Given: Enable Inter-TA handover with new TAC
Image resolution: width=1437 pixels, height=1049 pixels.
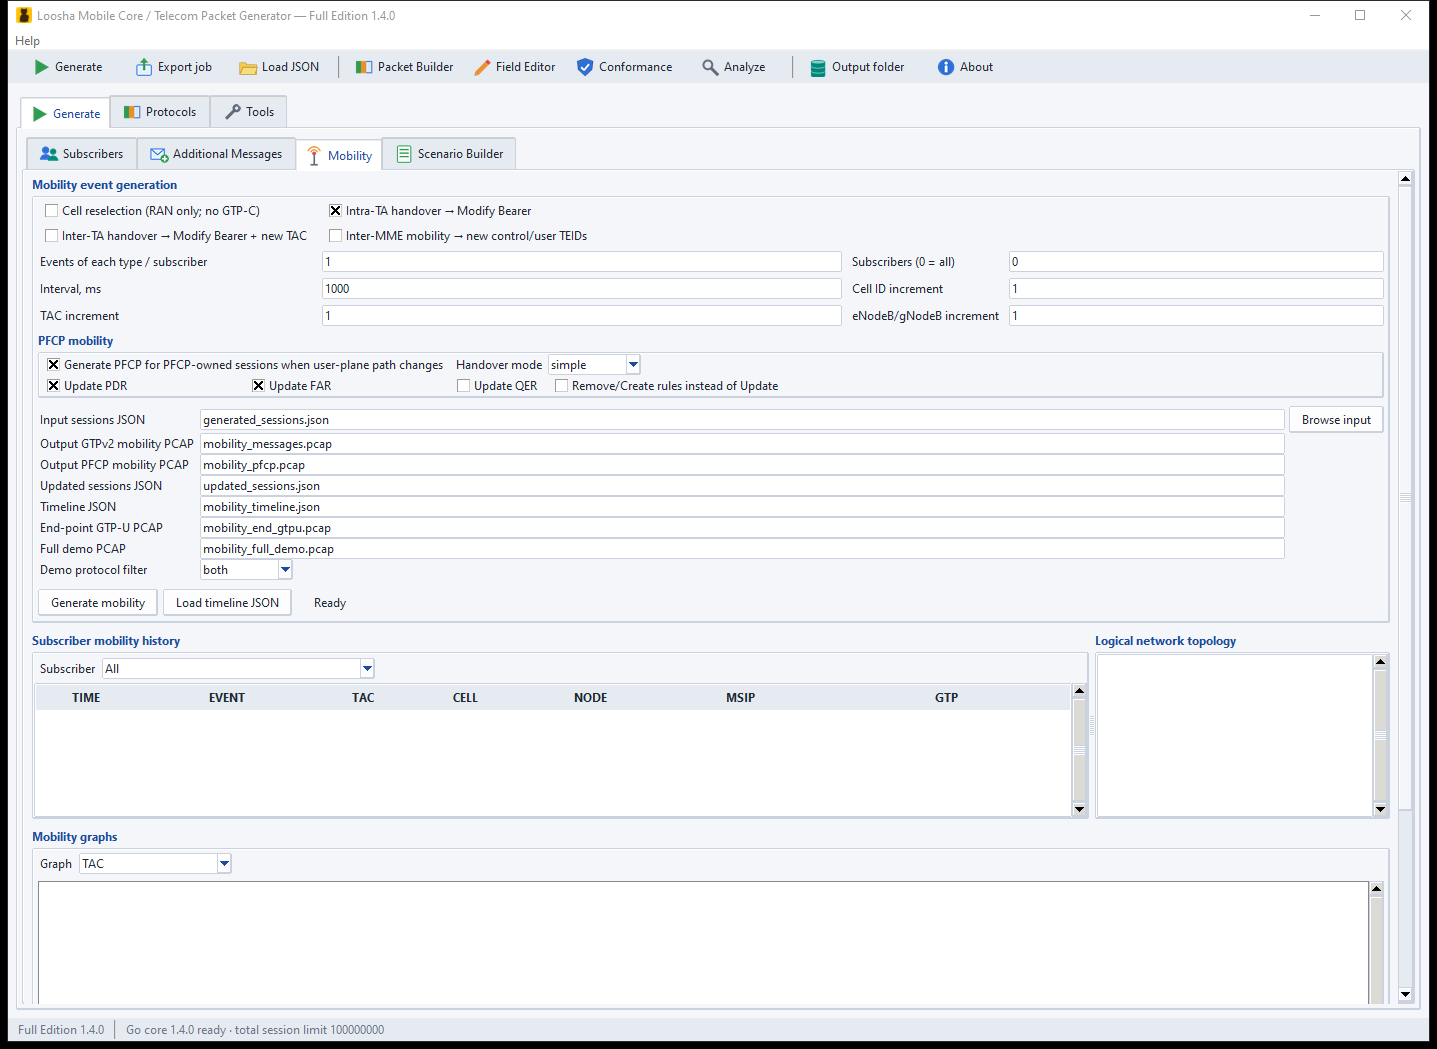Looking at the screenshot, I should click(51, 236).
